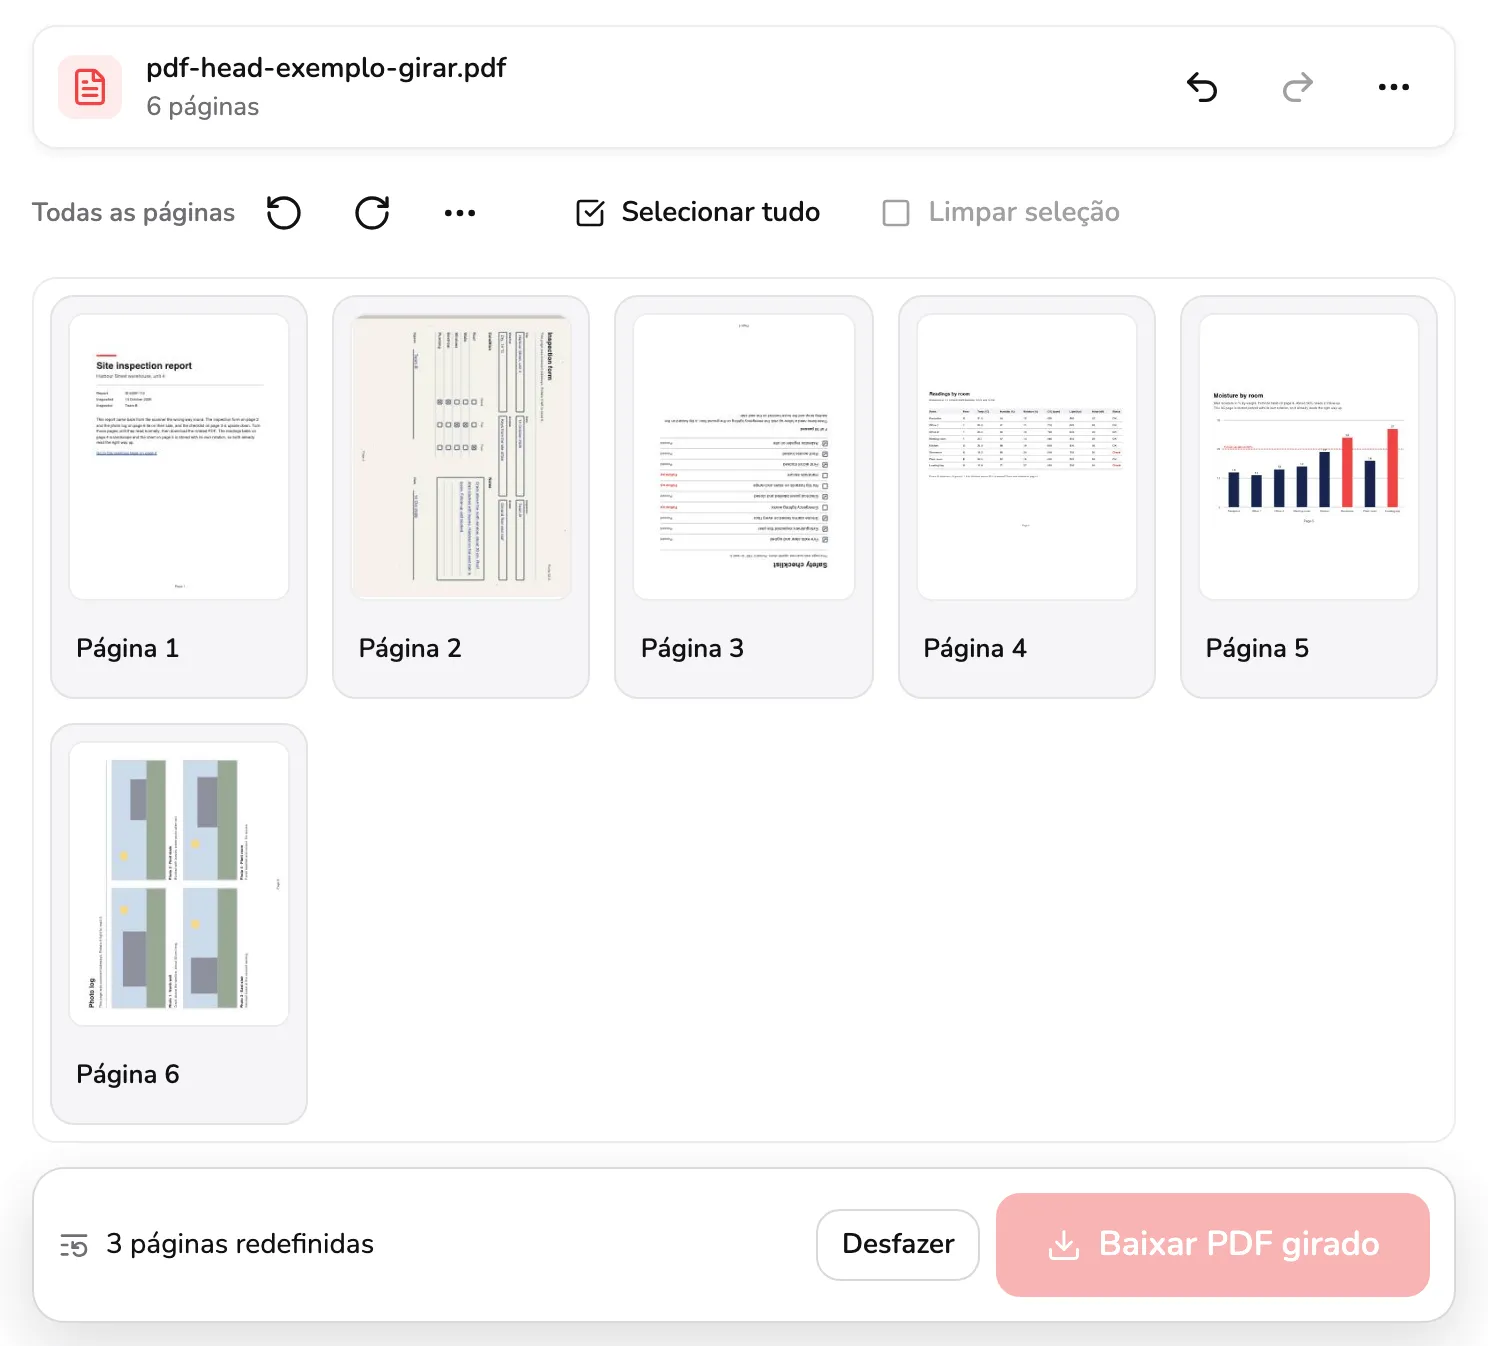Click the Página 1 label
The height and width of the screenshot is (1346, 1488).
click(128, 649)
